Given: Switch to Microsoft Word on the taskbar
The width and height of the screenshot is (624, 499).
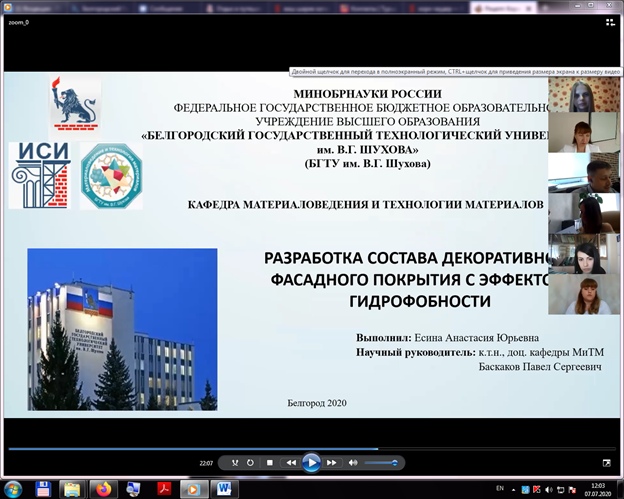Looking at the screenshot, I should (224, 489).
